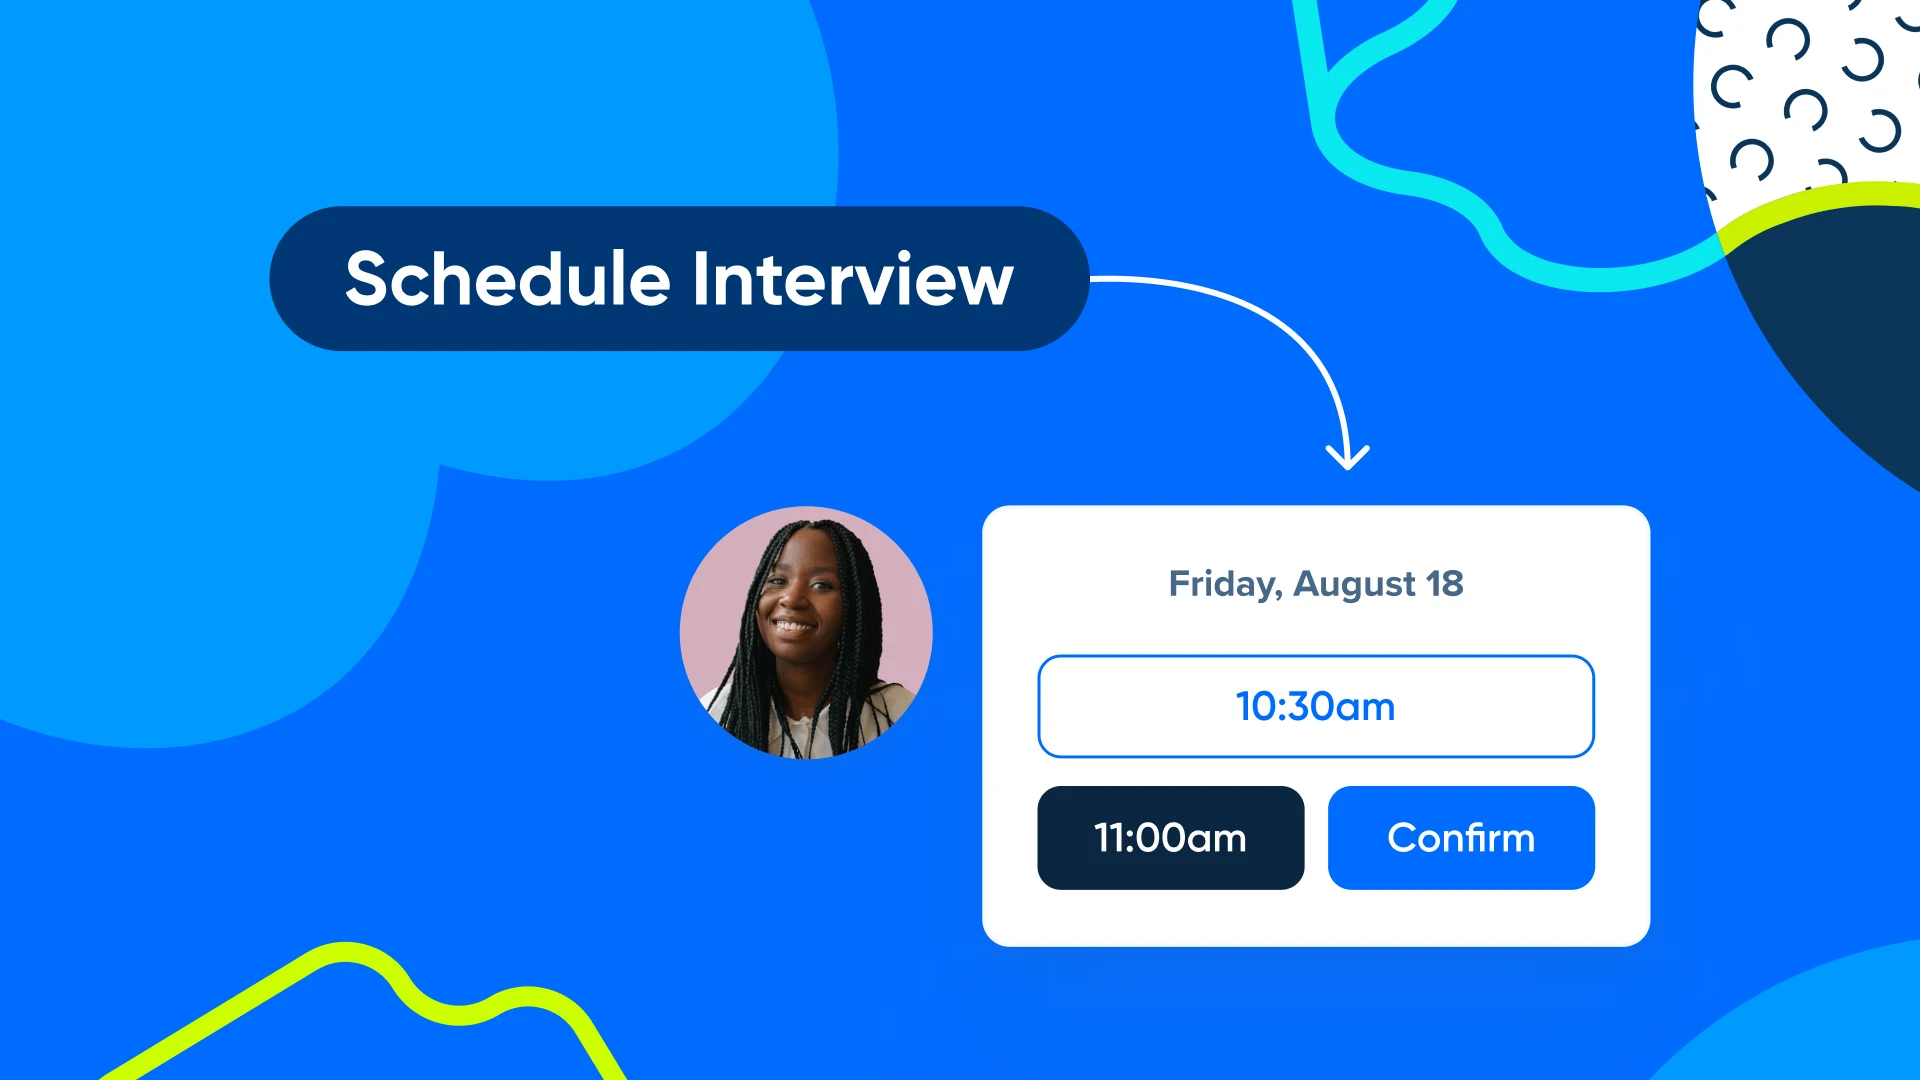Click the 10:30am time slot

coord(1315,705)
